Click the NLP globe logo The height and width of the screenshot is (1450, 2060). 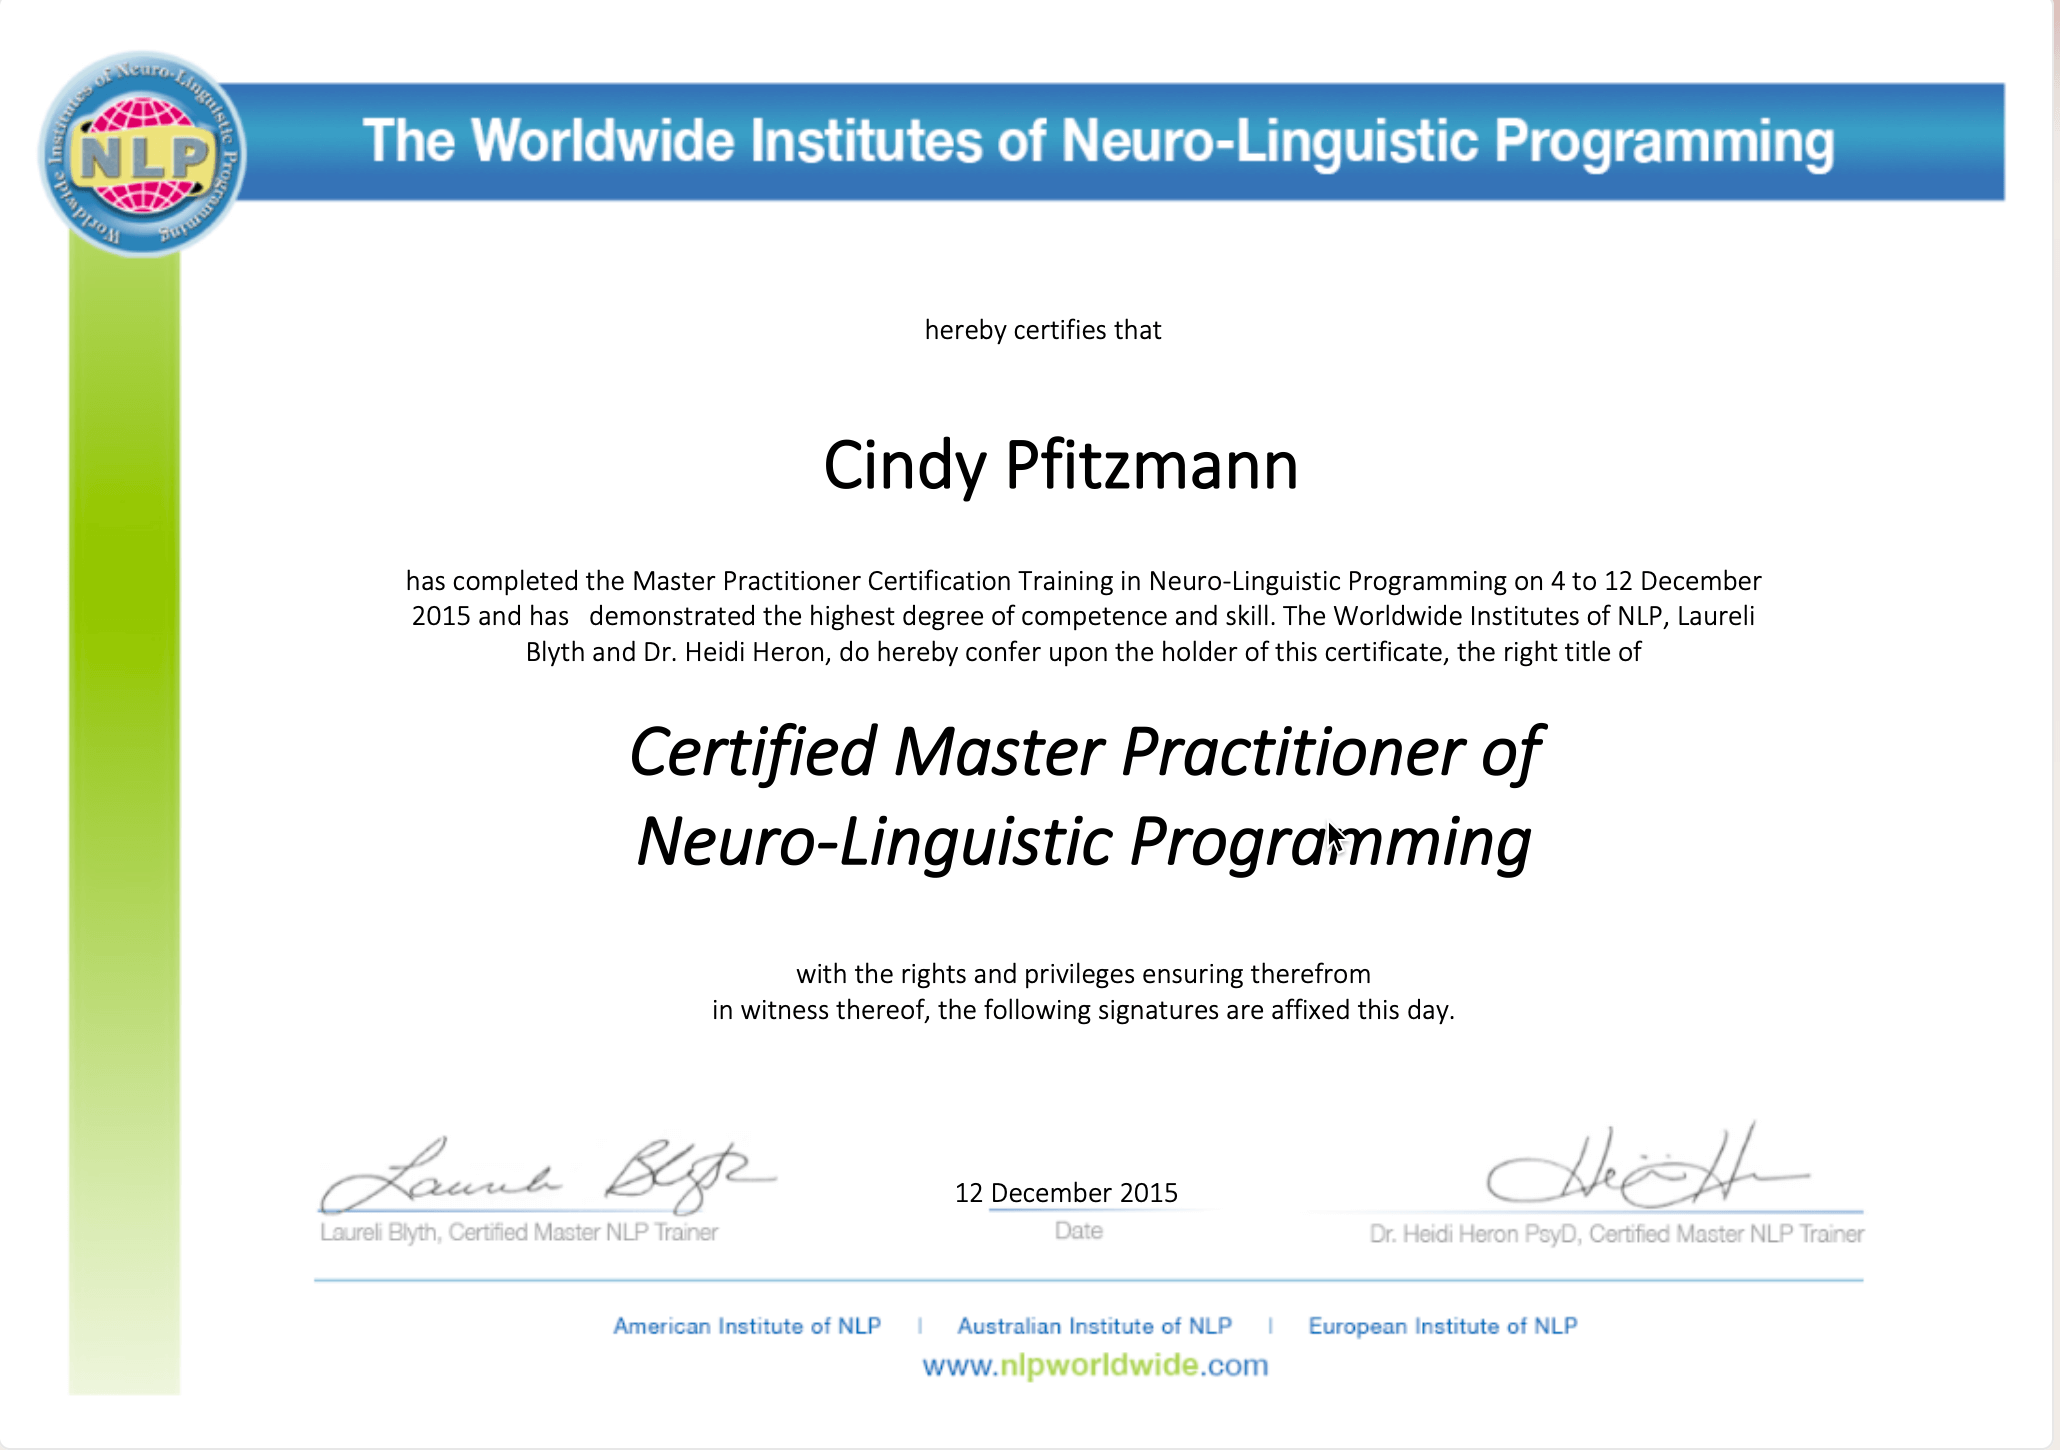[143, 154]
